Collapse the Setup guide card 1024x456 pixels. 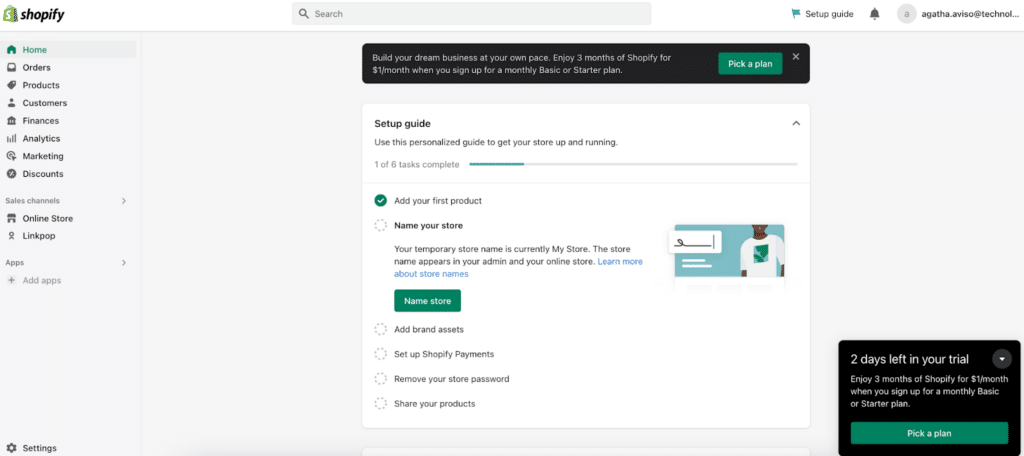pos(795,123)
